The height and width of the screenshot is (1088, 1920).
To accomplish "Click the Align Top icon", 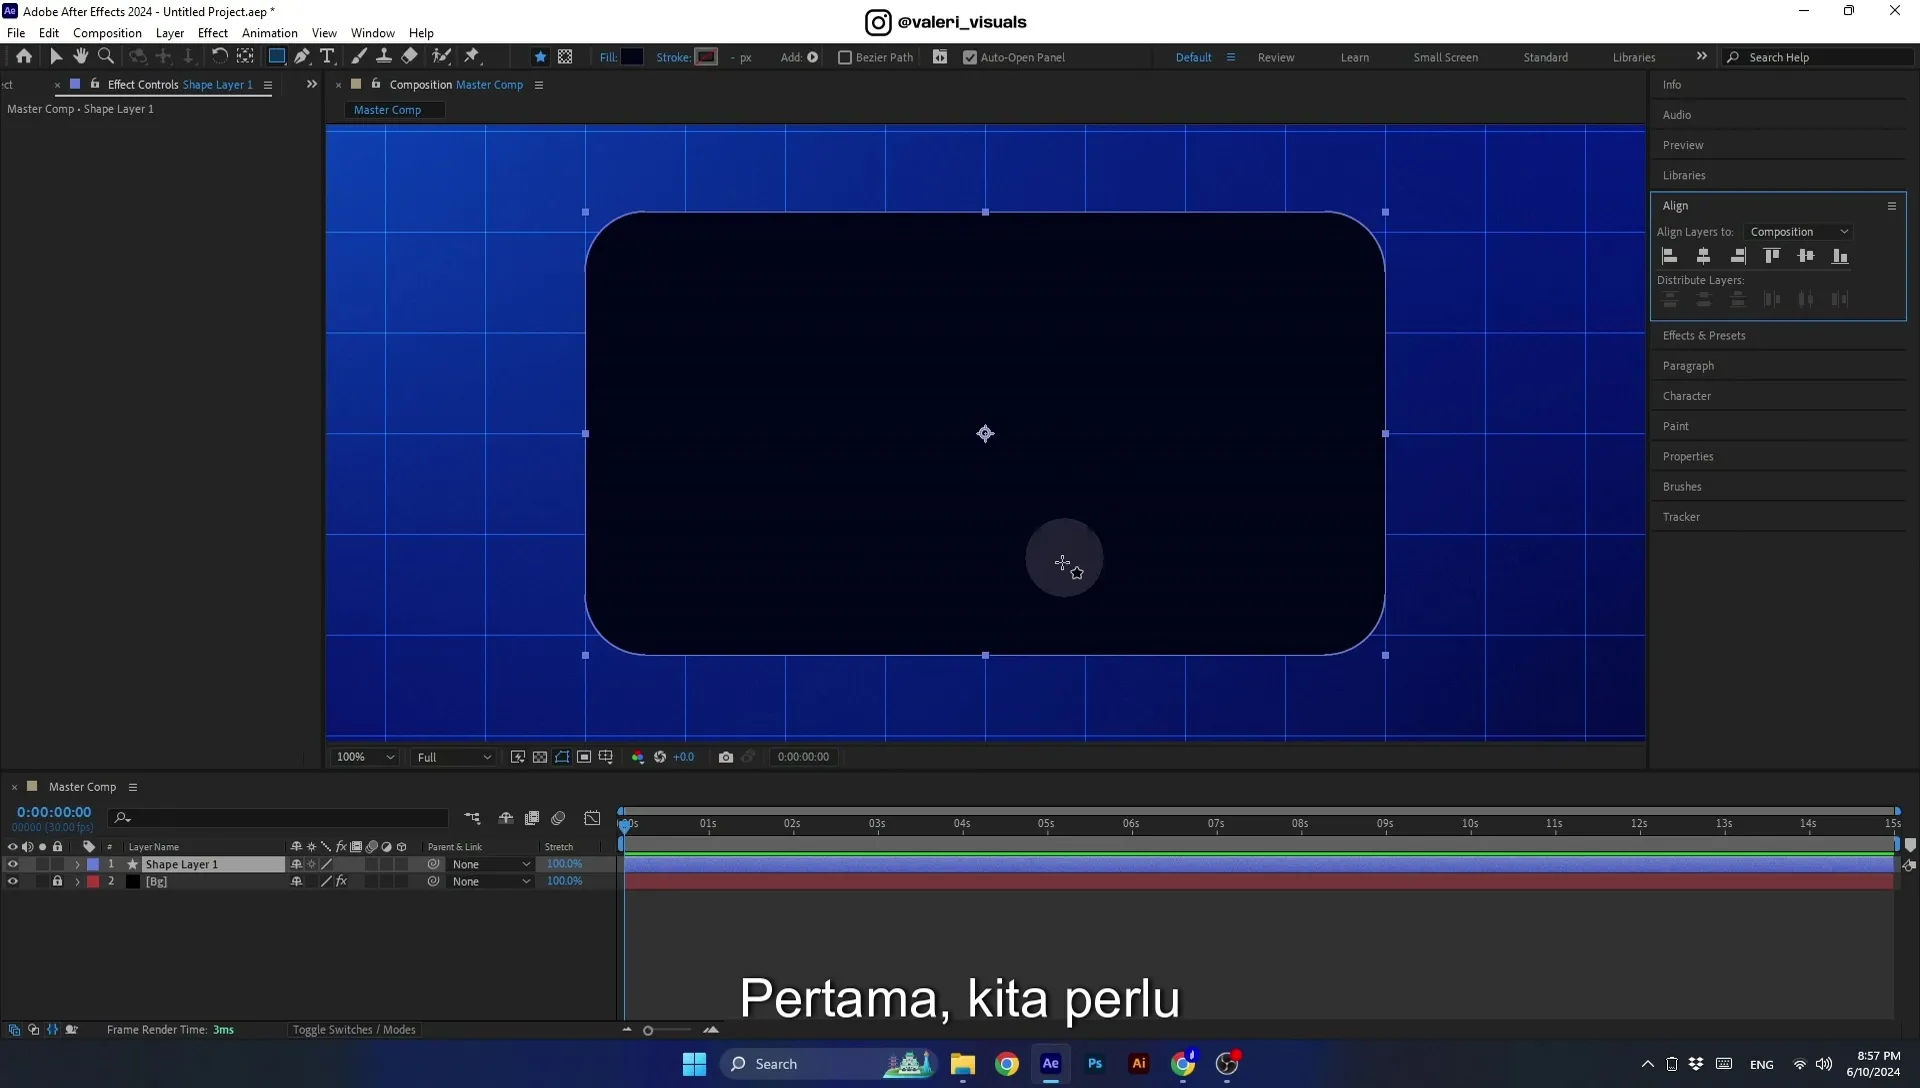I will point(1772,256).
